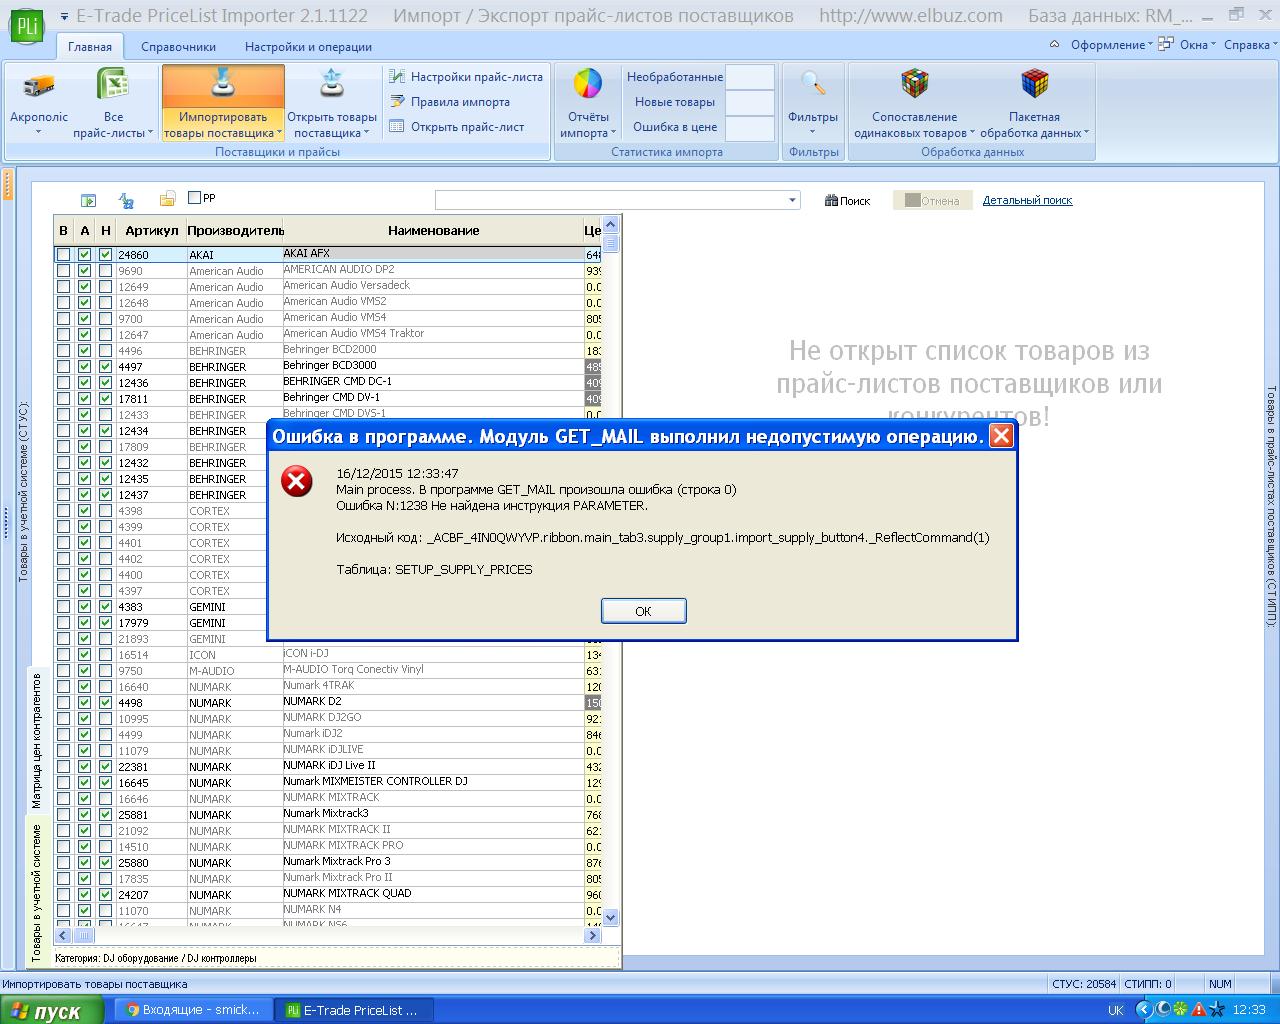The width and height of the screenshot is (1280, 1024).
Task: Click the green flower tray icon
Action: [1181, 1010]
